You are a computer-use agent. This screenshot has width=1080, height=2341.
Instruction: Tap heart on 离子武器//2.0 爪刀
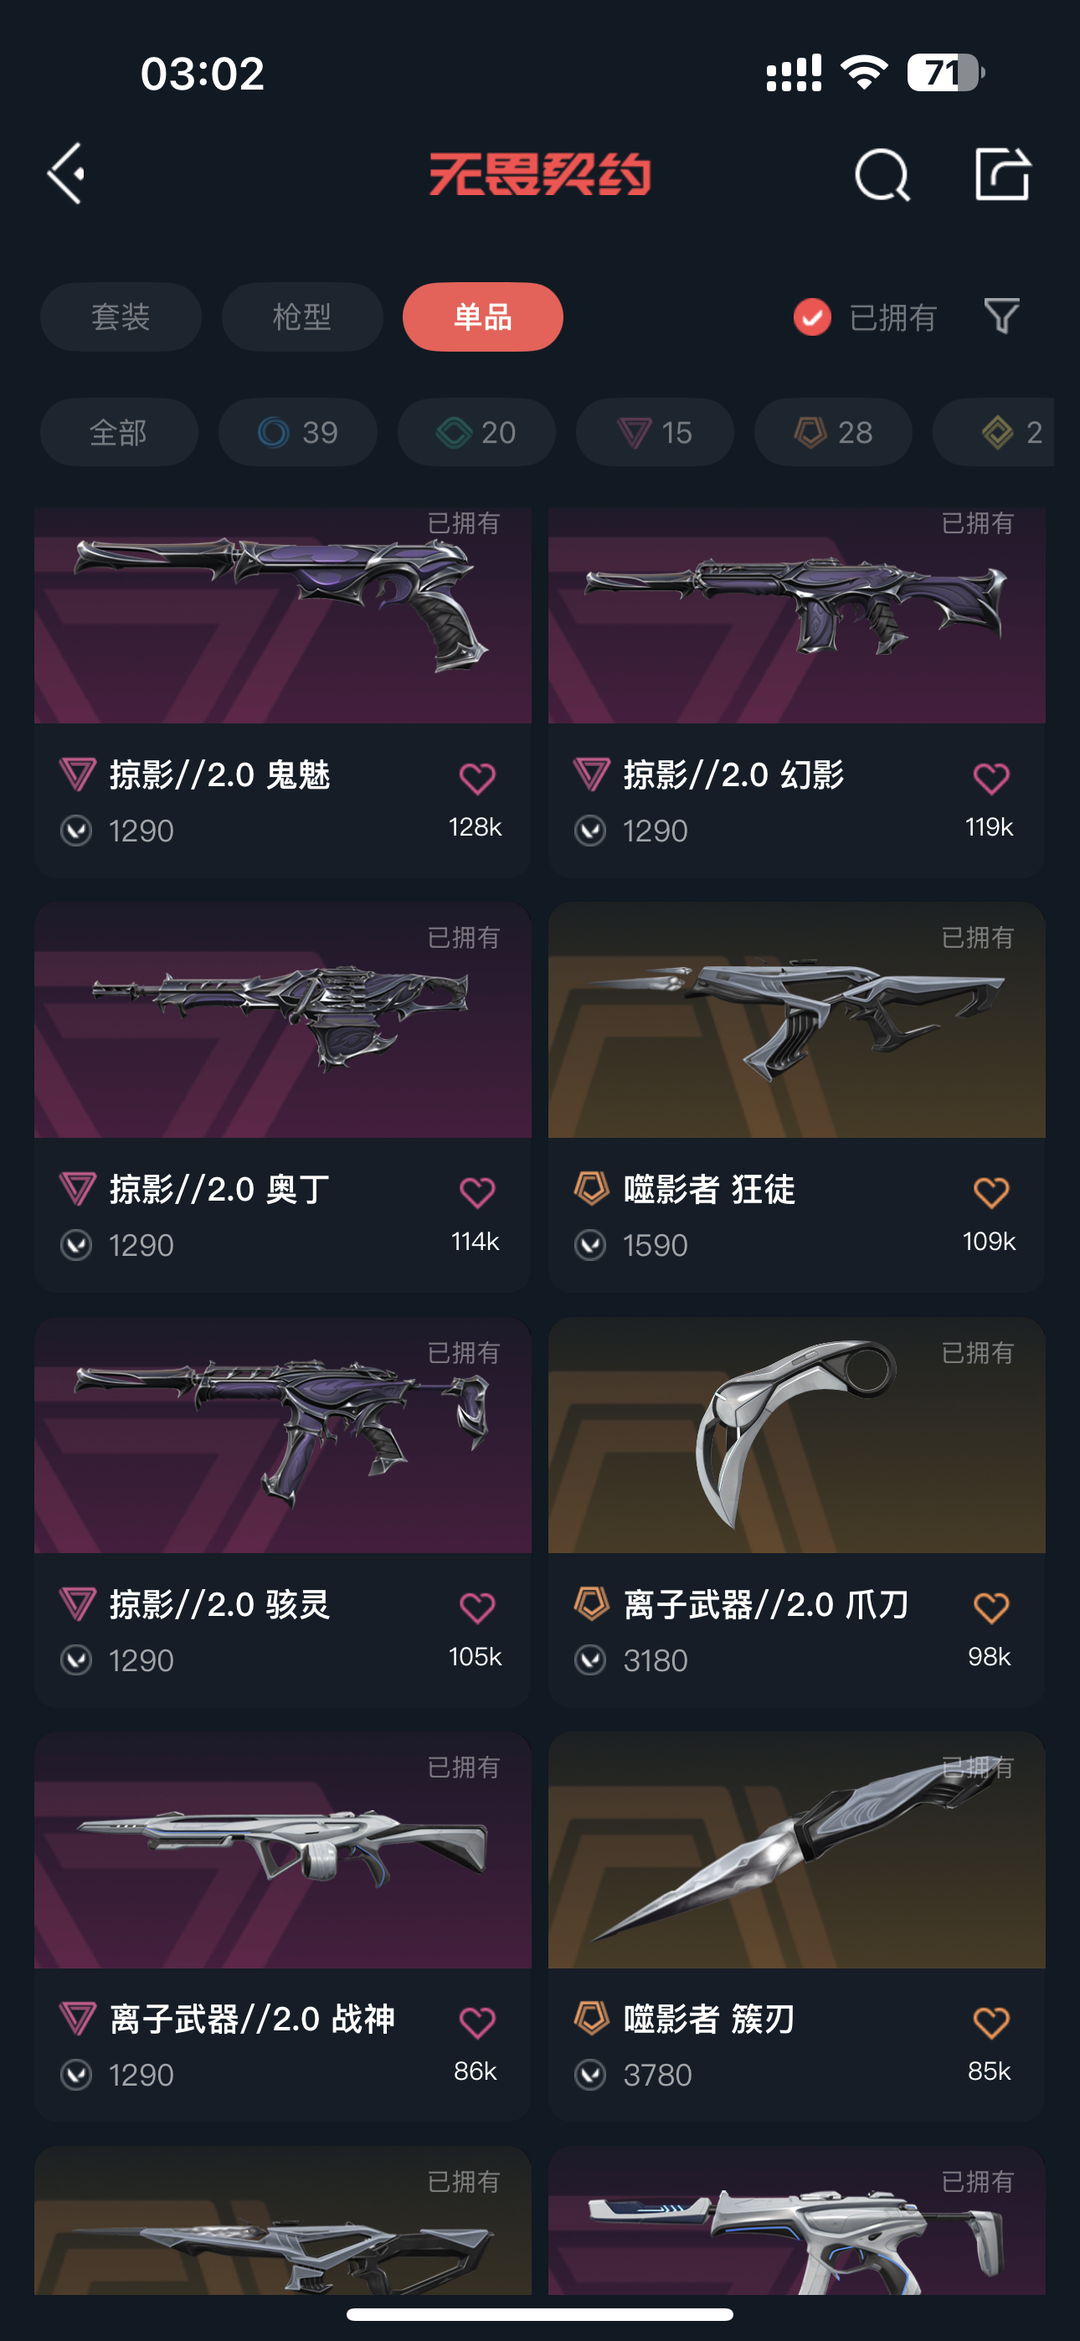991,1608
